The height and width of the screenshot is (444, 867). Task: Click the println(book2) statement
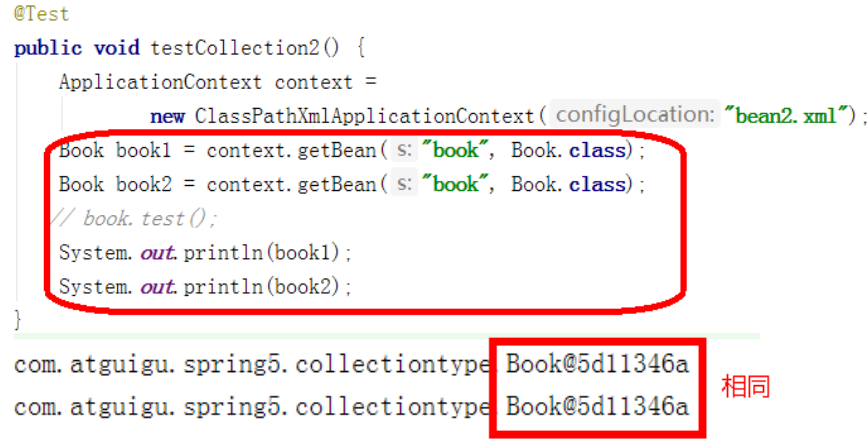pyautogui.click(x=205, y=286)
